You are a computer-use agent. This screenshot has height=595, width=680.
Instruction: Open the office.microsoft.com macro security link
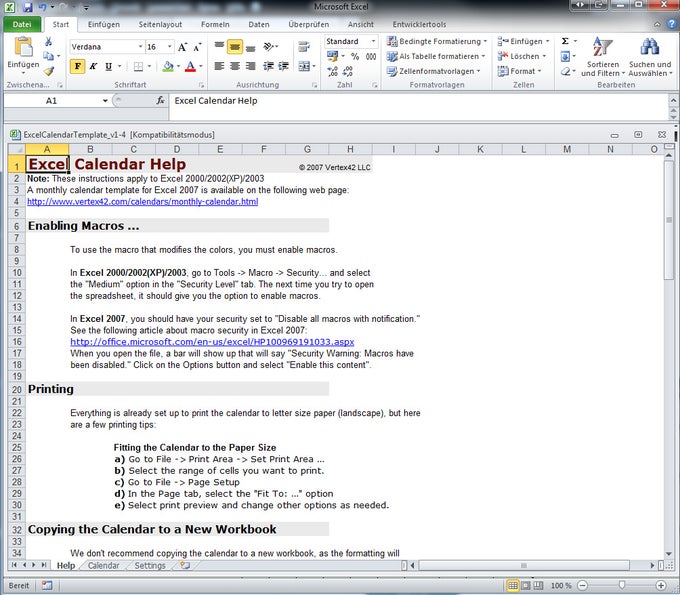pyautogui.click(x=212, y=342)
